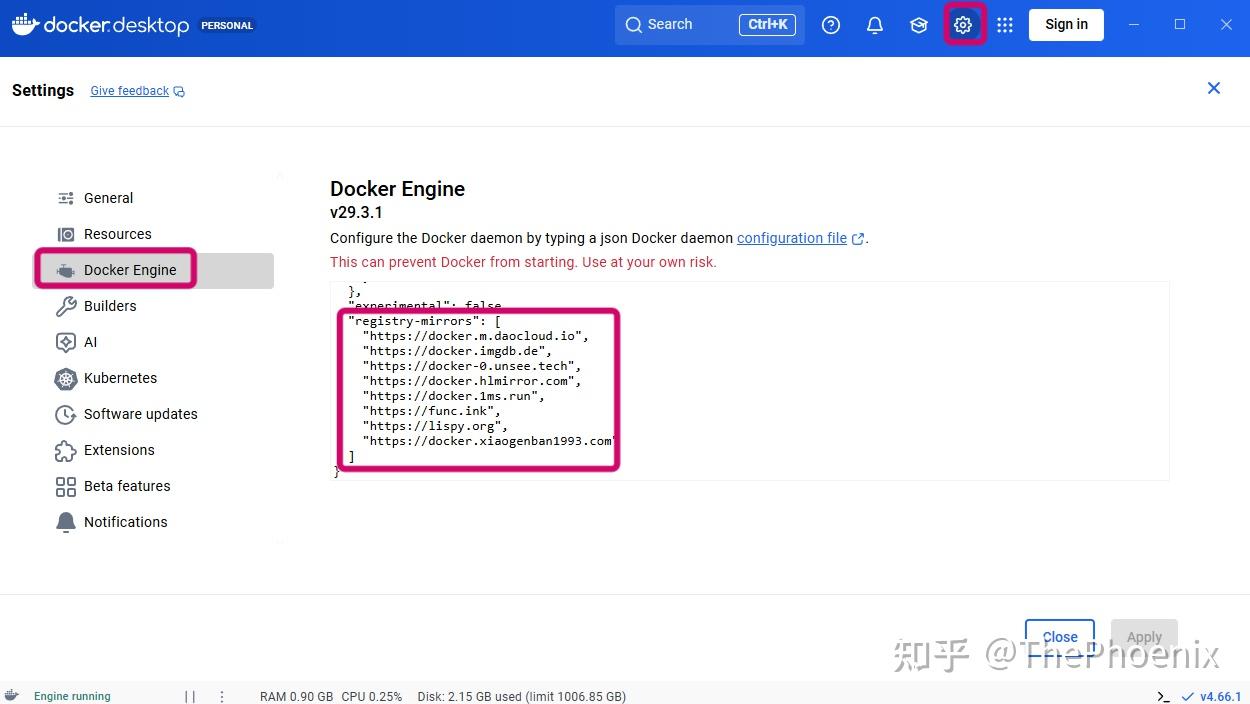Click the CPU 0.25% status entry

point(372,696)
